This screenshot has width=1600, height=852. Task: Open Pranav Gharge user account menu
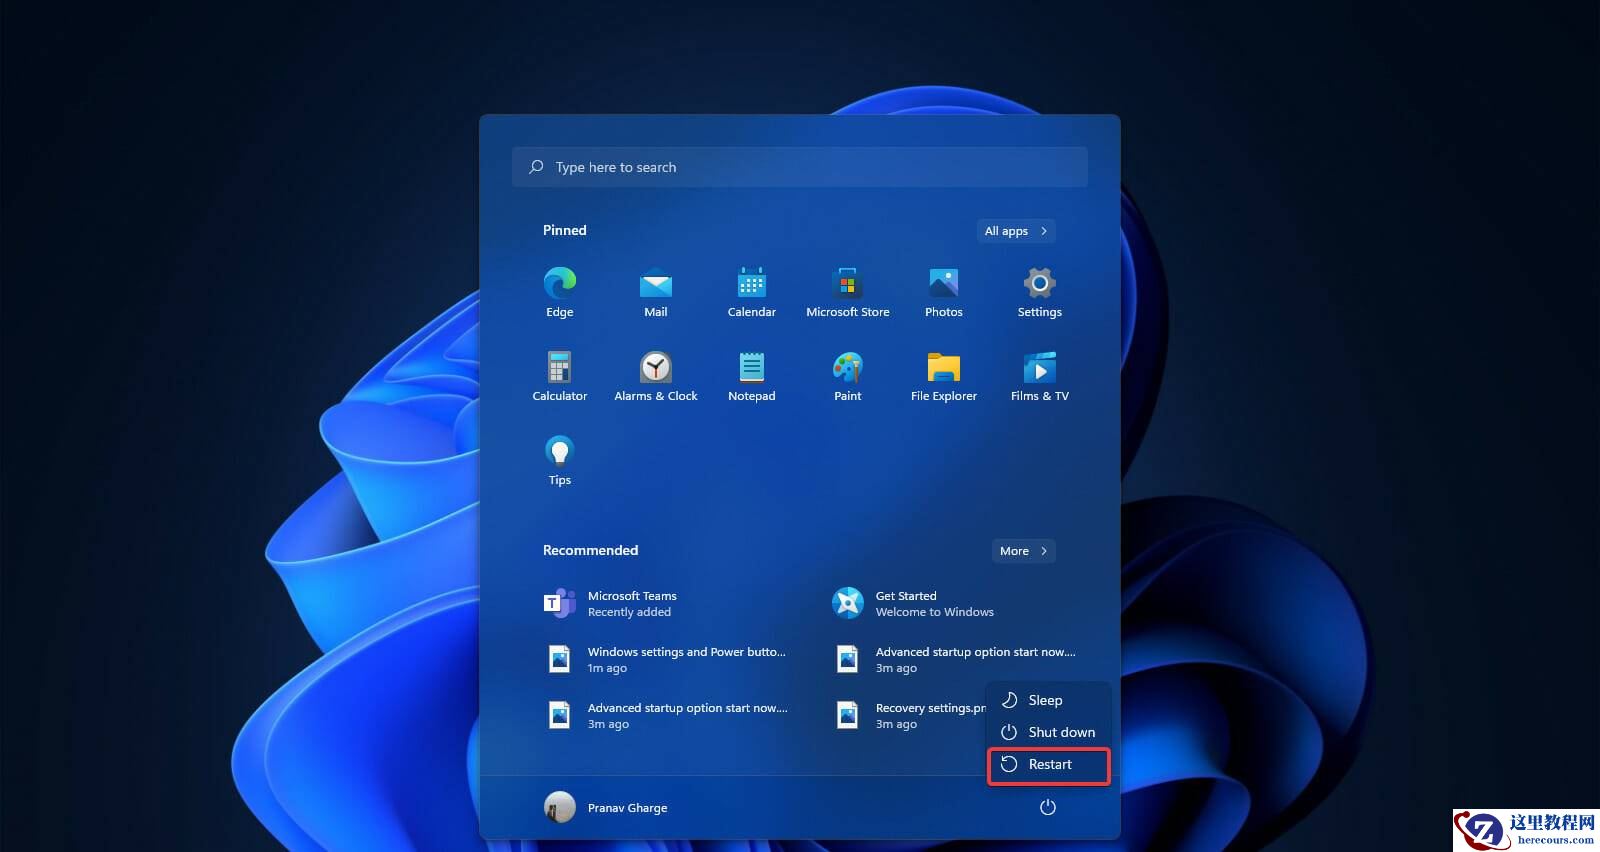pos(606,807)
